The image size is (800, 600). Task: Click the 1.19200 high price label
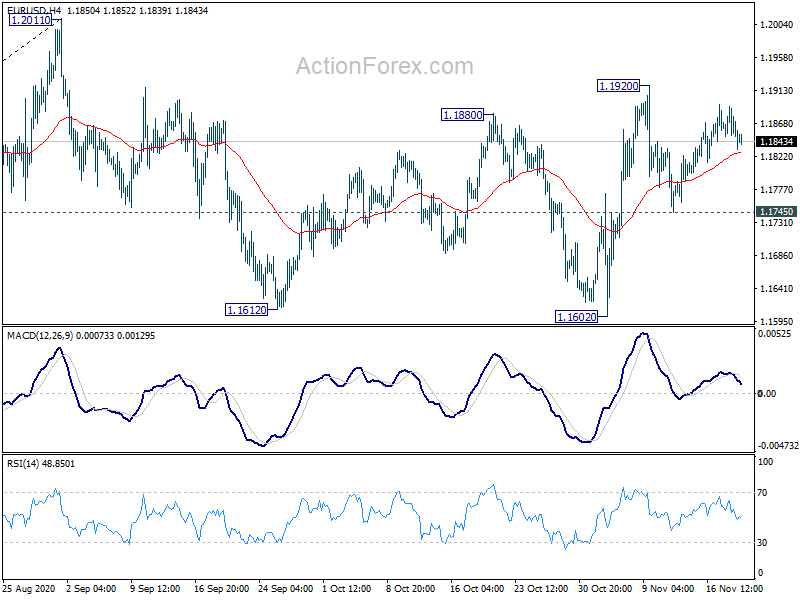tap(618, 86)
